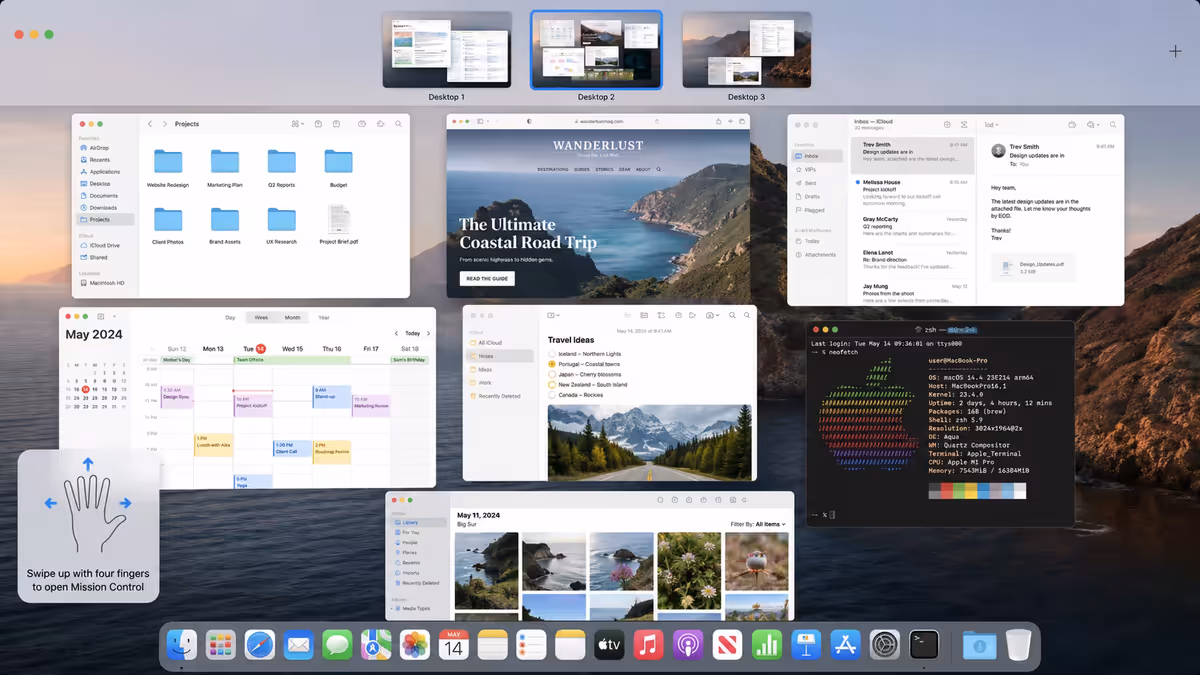
Task: Open Lunch with Alex calendar event
Action: 213,445
